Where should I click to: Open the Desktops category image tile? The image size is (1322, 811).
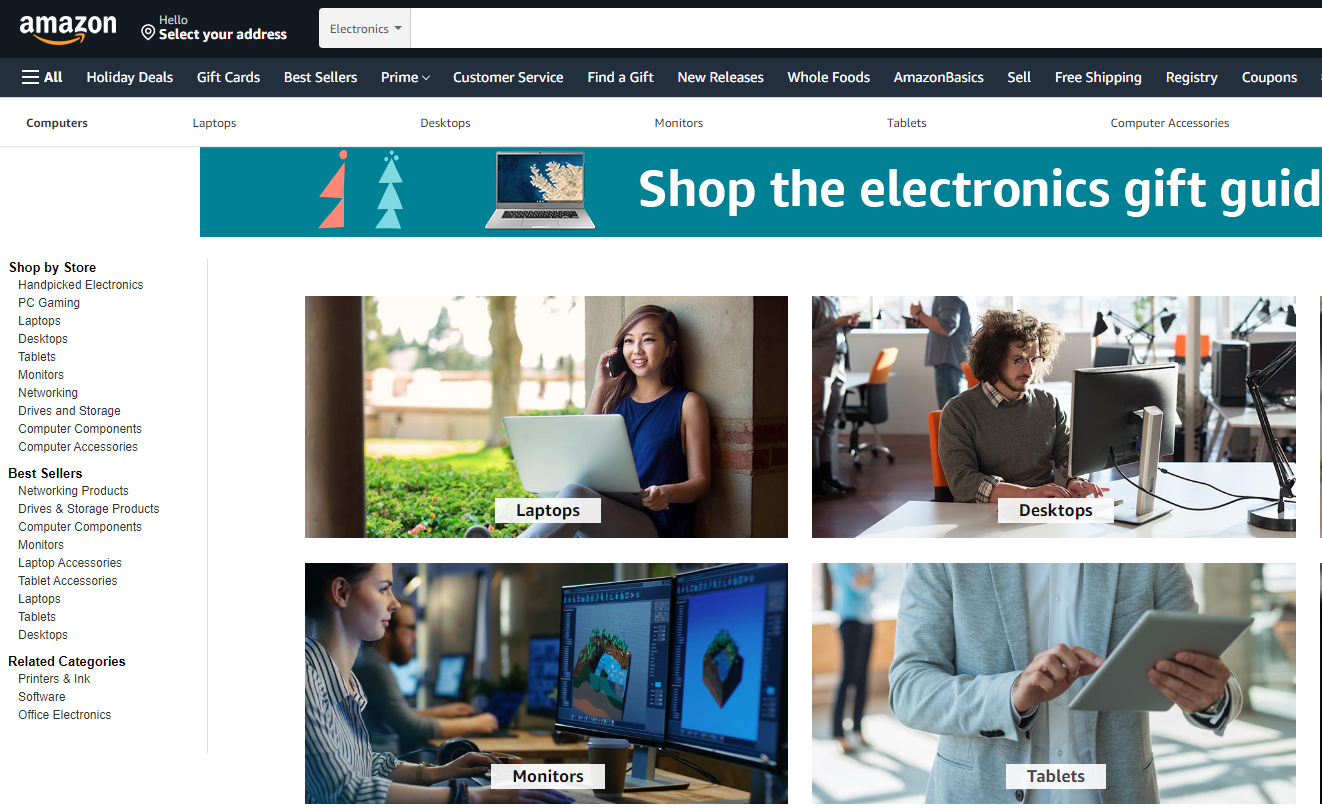click(1054, 417)
